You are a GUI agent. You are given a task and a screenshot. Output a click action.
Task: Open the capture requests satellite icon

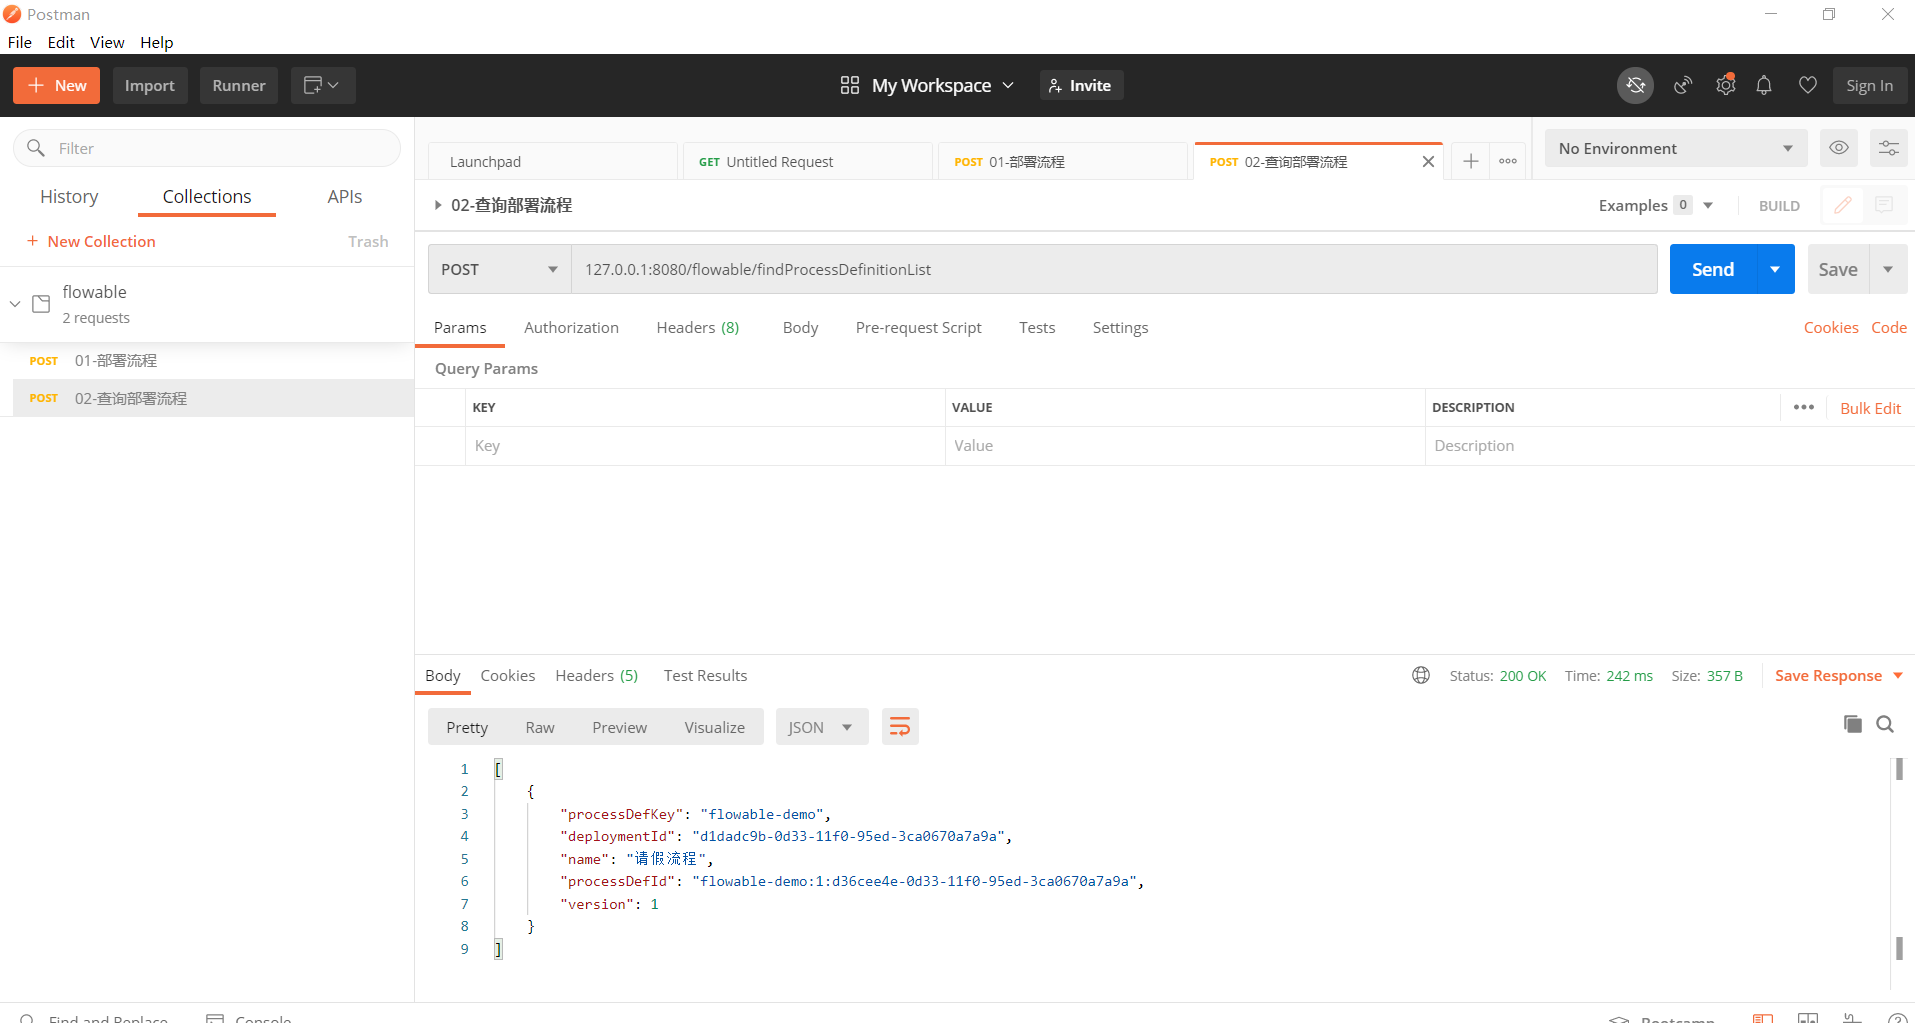pos(1683,86)
